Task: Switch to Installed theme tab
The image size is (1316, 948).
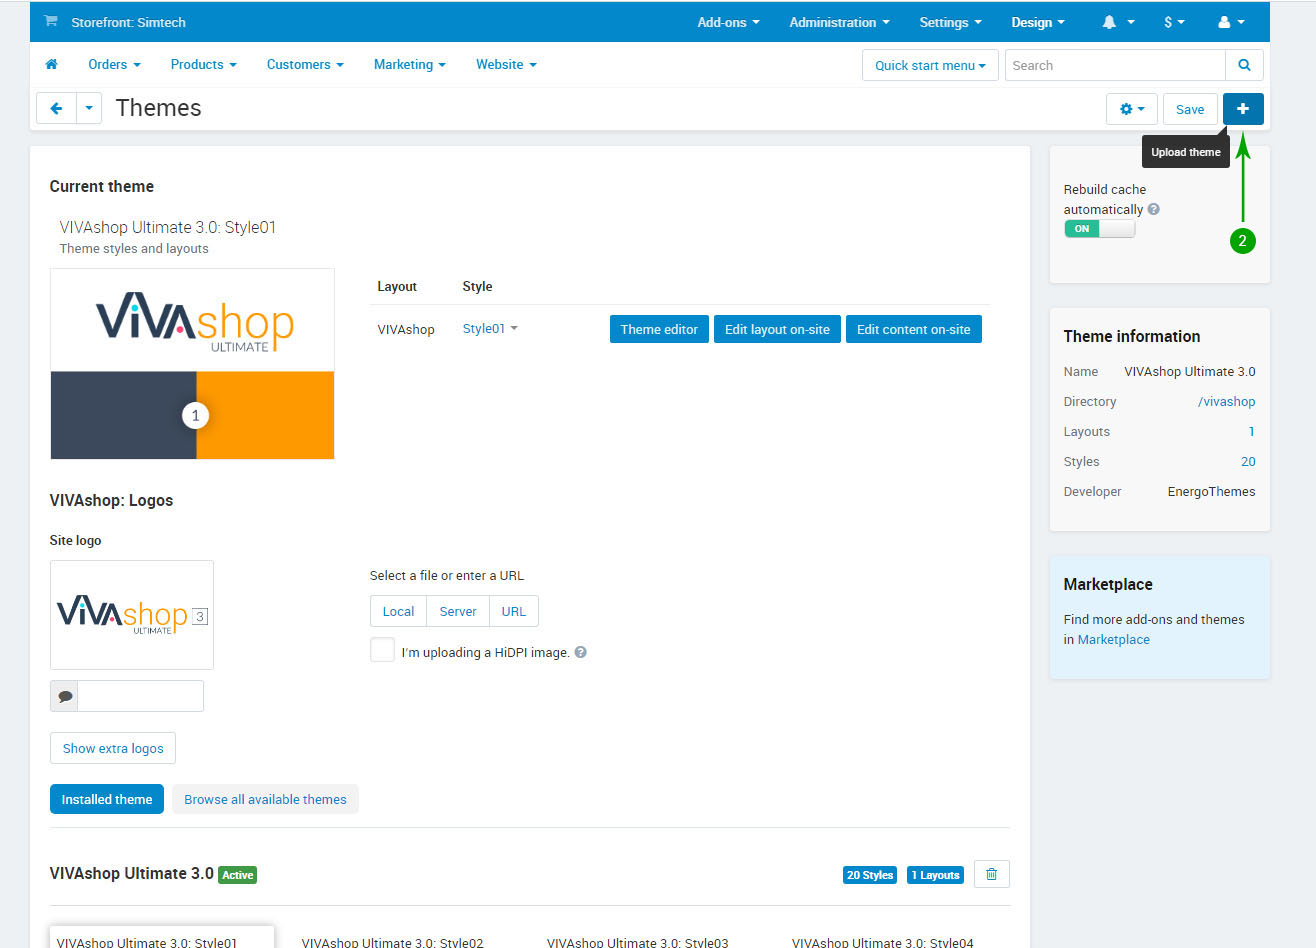Action: pyautogui.click(x=107, y=799)
